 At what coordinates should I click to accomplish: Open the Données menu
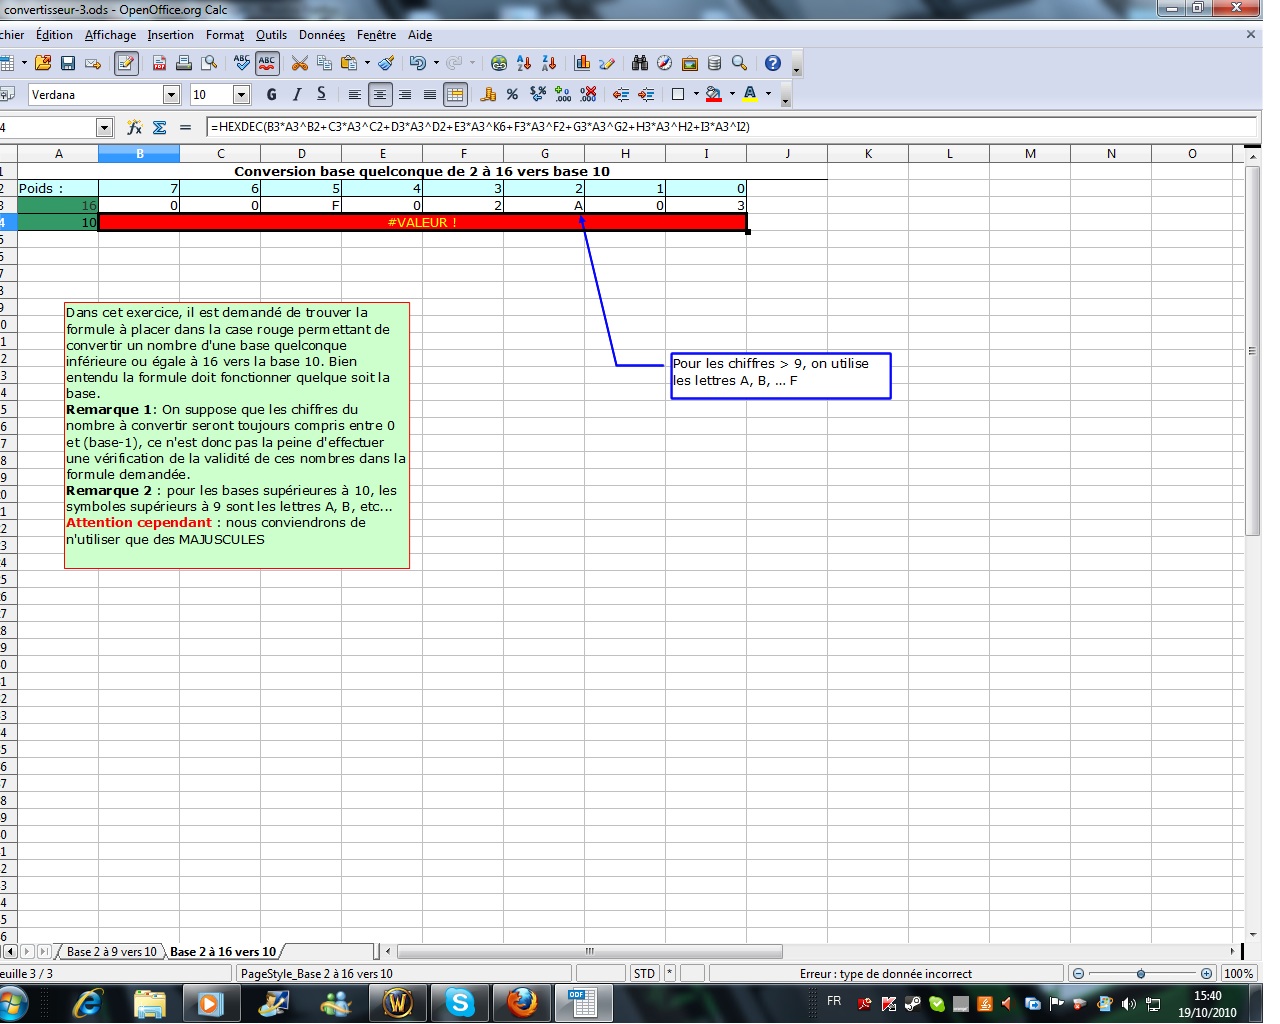click(x=322, y=35)
